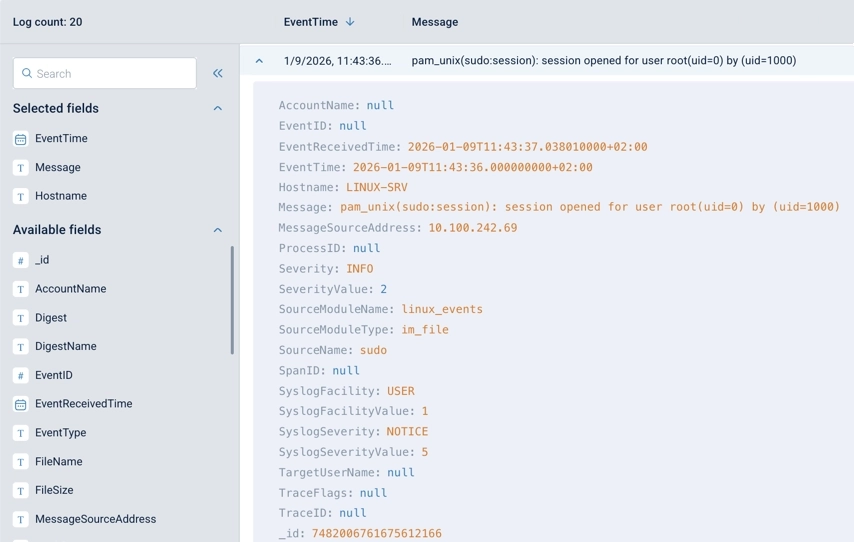Image resolution: width=854 pixels, height=542 pixels.
Task: Click the log row timestamp 1/9/2026, 11:43:36
Action: [x=338, y=60]
